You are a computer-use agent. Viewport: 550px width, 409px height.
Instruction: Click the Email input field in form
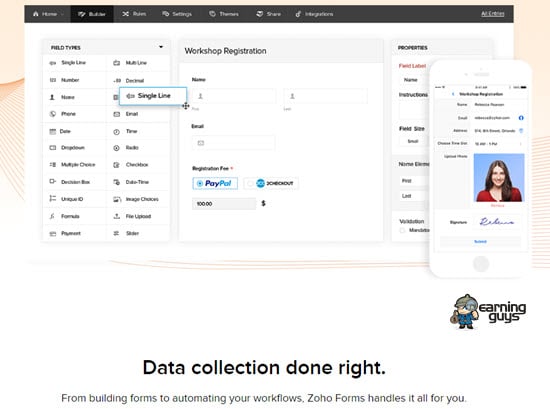pyautogui.click(x=233, y=143)
